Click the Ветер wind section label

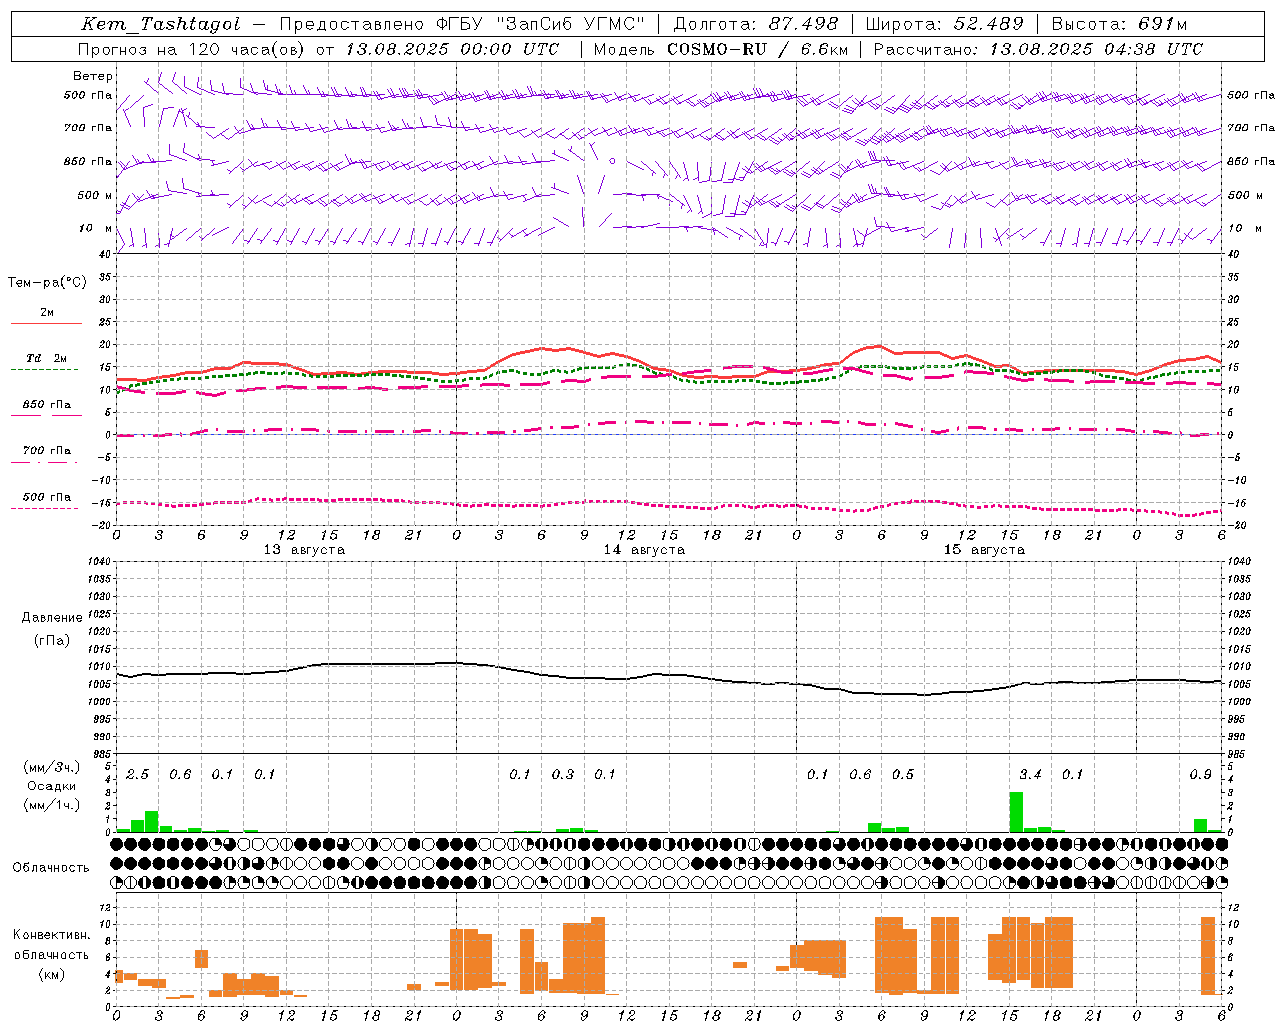[93, 76]
